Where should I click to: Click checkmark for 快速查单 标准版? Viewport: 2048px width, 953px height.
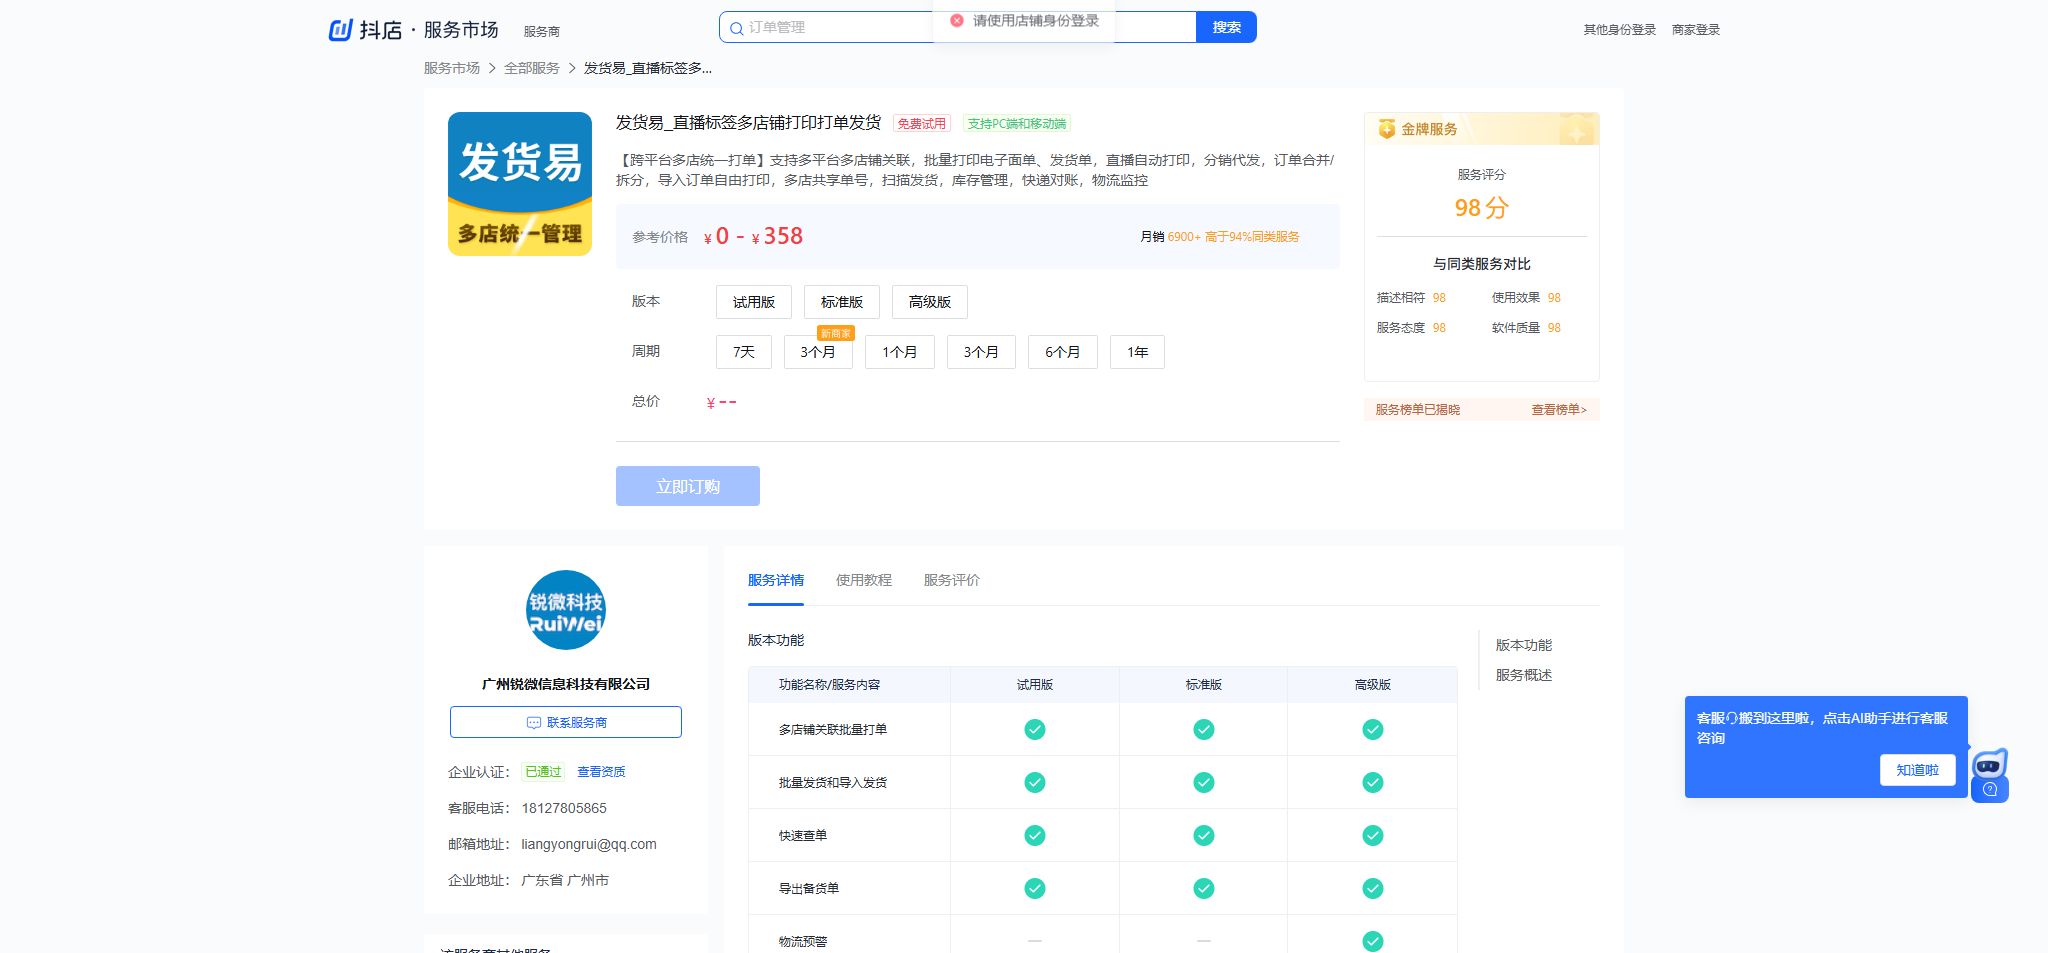pyautogui.click(x=1204, y=836)
